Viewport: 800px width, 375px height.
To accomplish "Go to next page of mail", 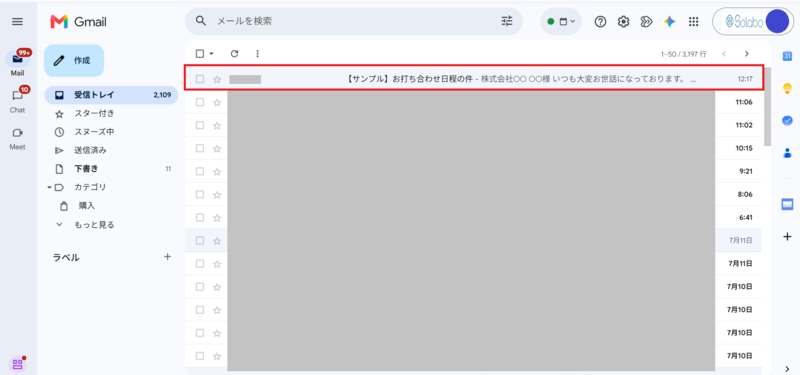I will pyautogui.click(x=747, y=54).
